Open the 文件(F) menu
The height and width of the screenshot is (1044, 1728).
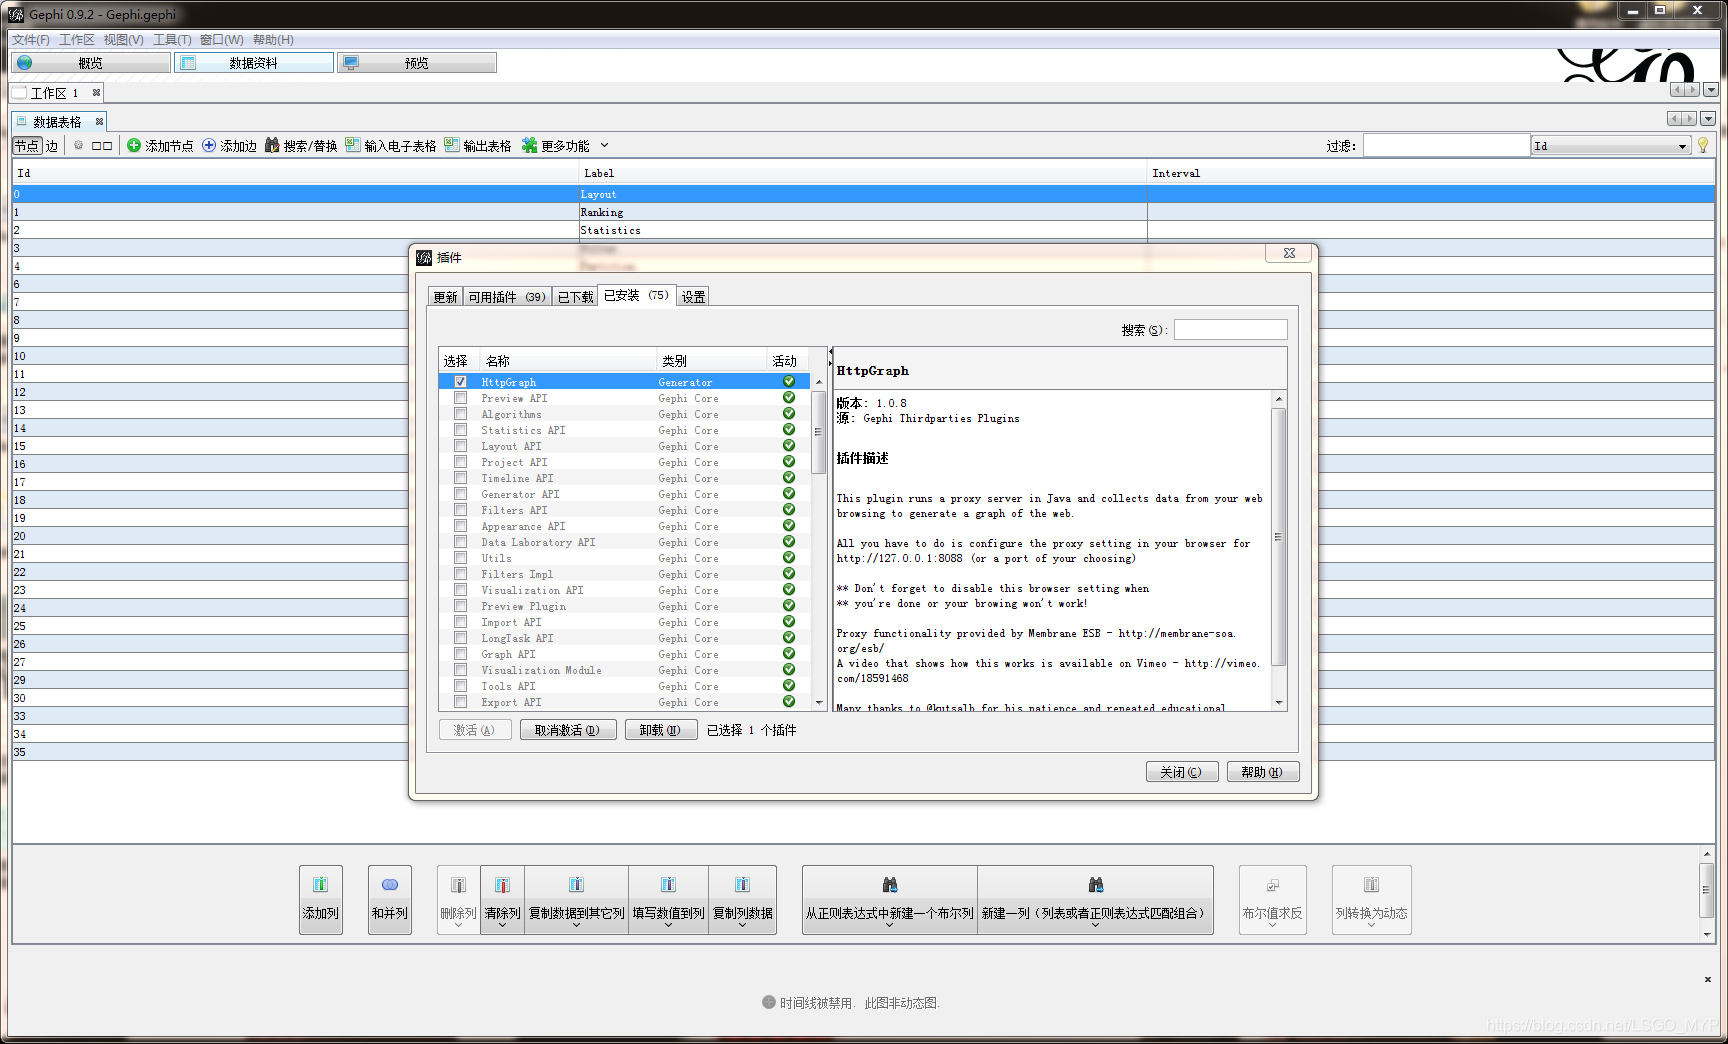point(31,40)
